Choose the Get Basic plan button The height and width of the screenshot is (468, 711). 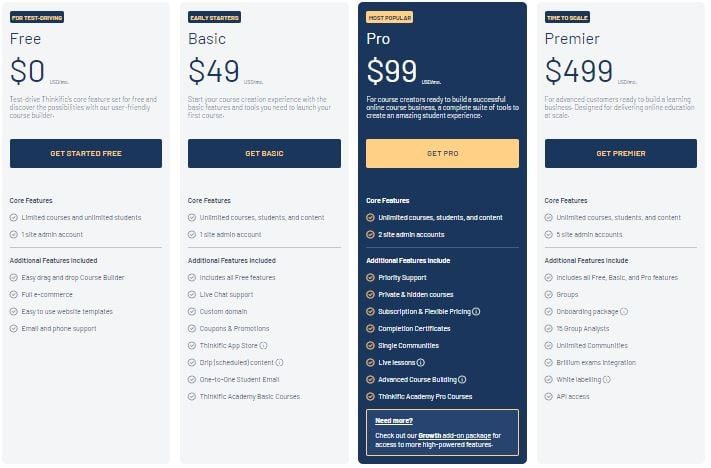(264, 153)
